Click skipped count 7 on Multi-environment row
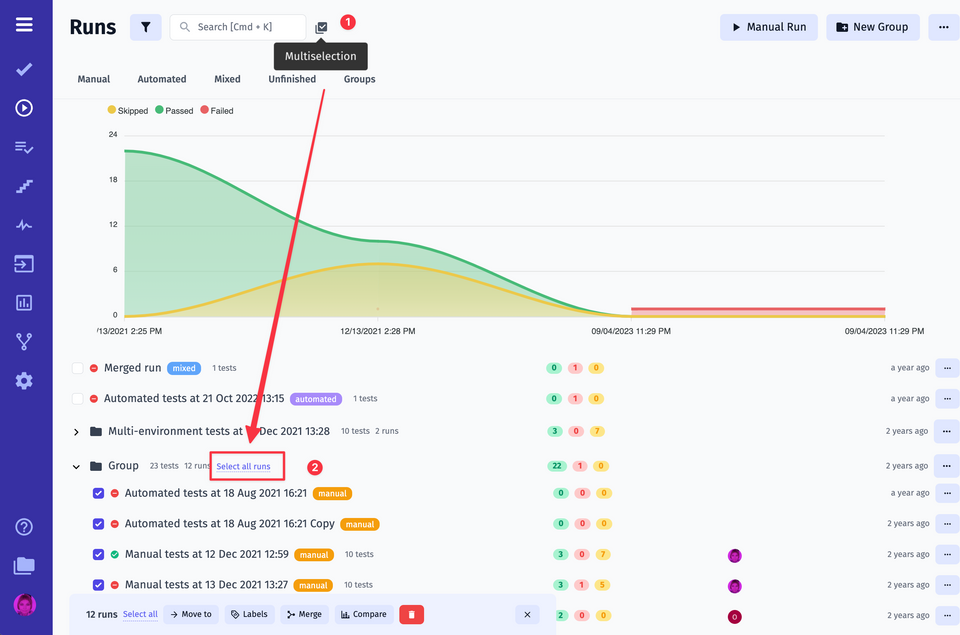 pos(597,431)
